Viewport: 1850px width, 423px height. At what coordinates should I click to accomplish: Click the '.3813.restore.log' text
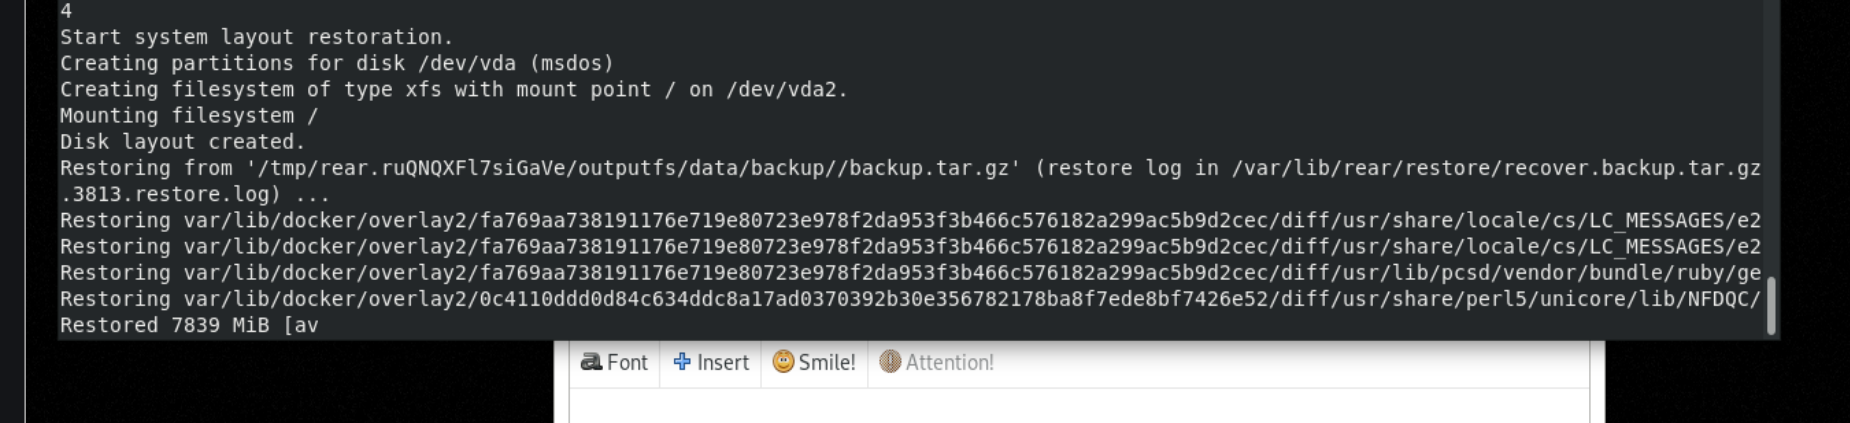tap(170, 194)
